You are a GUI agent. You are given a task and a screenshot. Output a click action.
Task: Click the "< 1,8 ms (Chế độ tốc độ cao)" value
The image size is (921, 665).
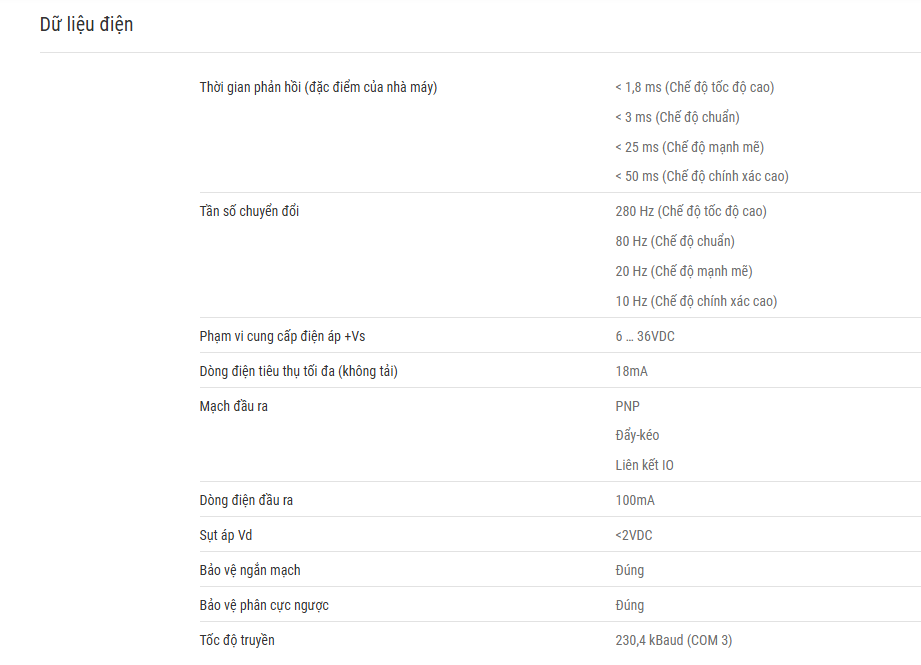coord(694,88)
